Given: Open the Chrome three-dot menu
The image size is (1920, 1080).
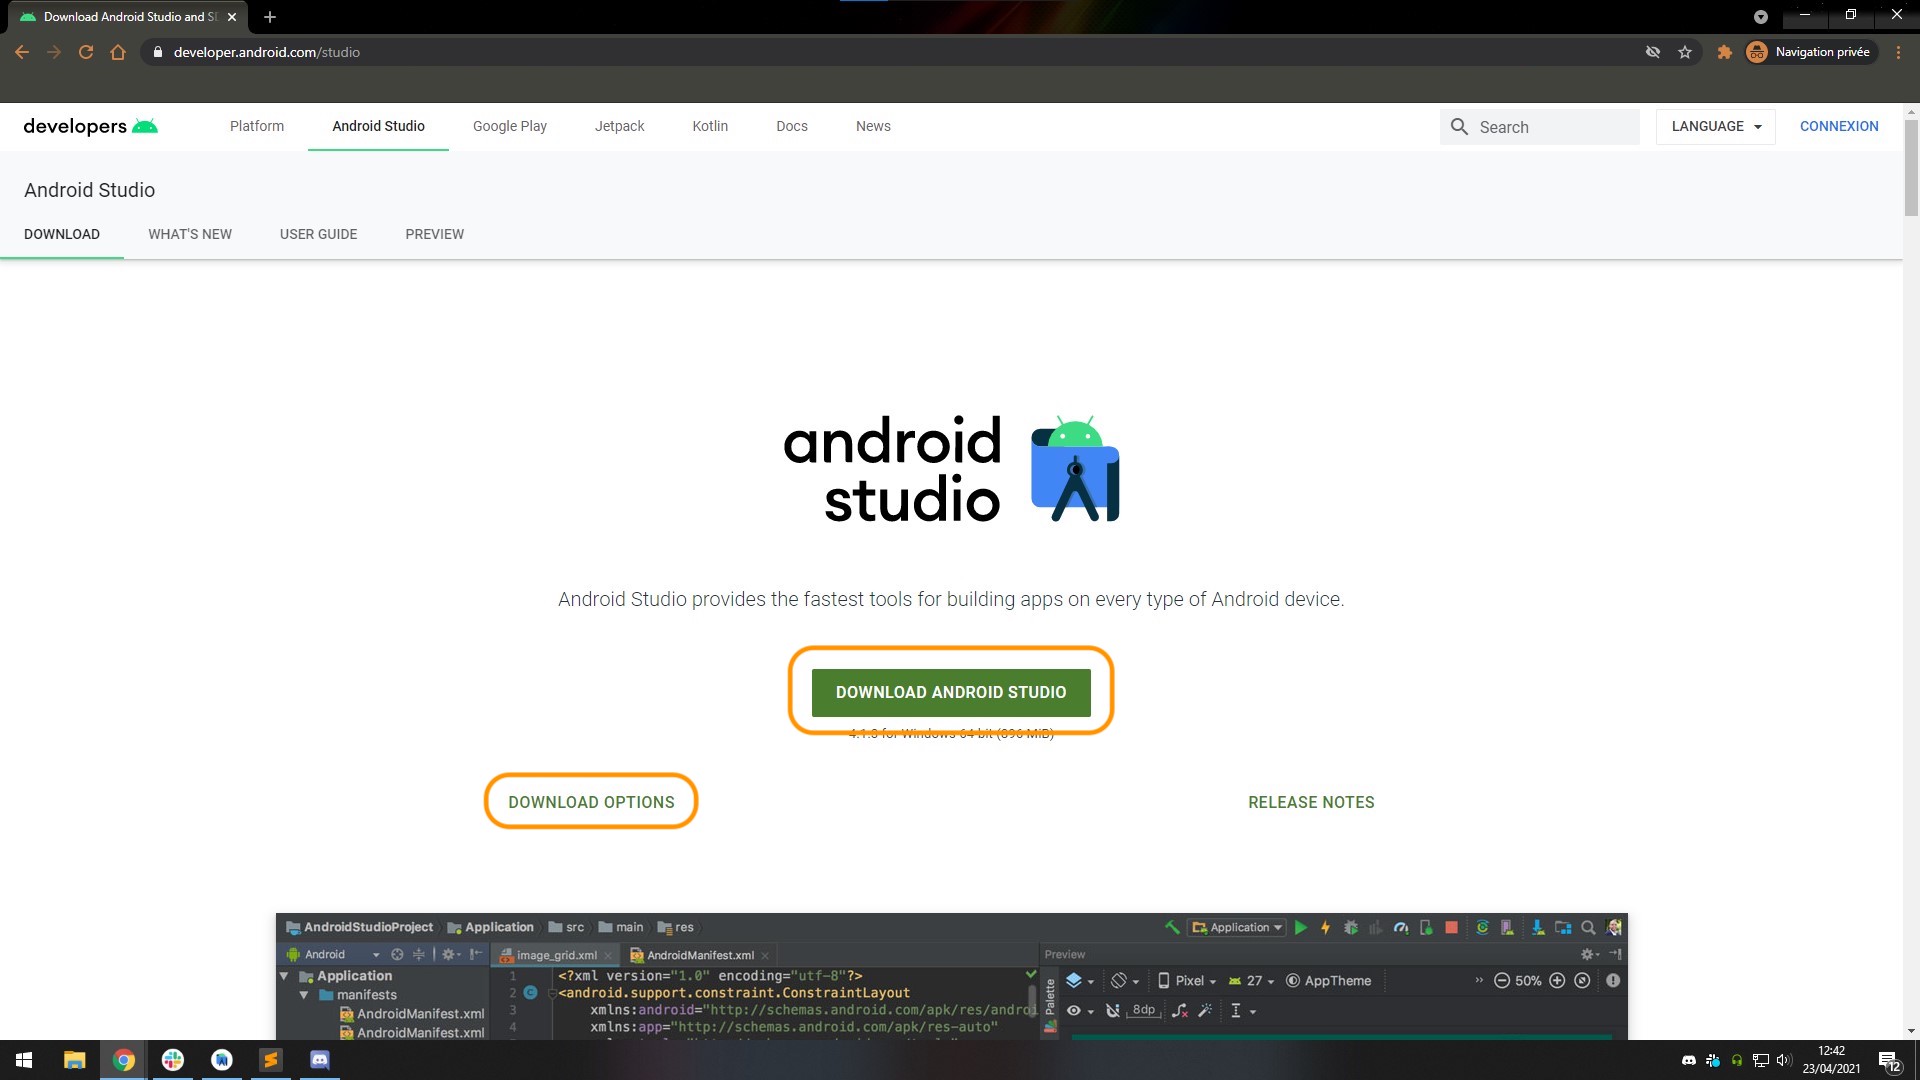Looking at the screenshot, I should (x=1898, y=52).
